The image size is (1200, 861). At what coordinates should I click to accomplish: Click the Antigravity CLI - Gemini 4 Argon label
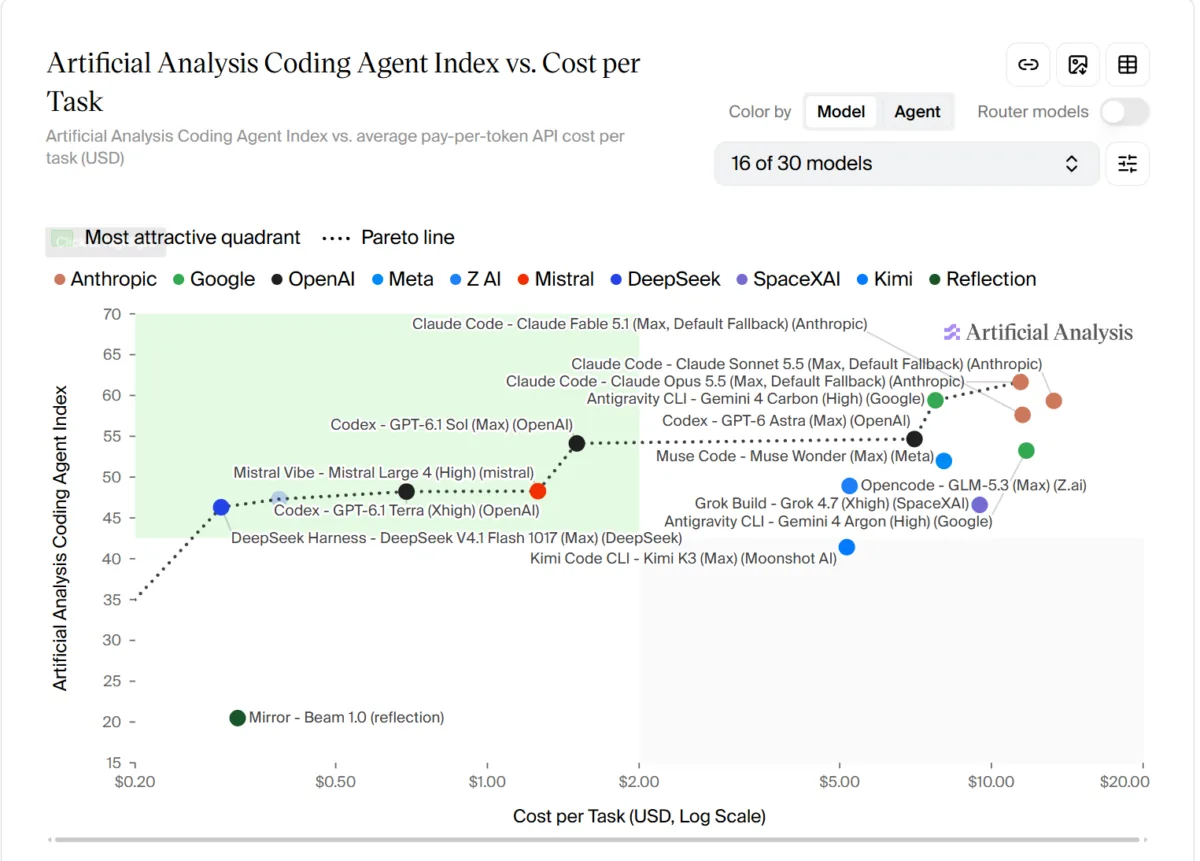[828, 522]
